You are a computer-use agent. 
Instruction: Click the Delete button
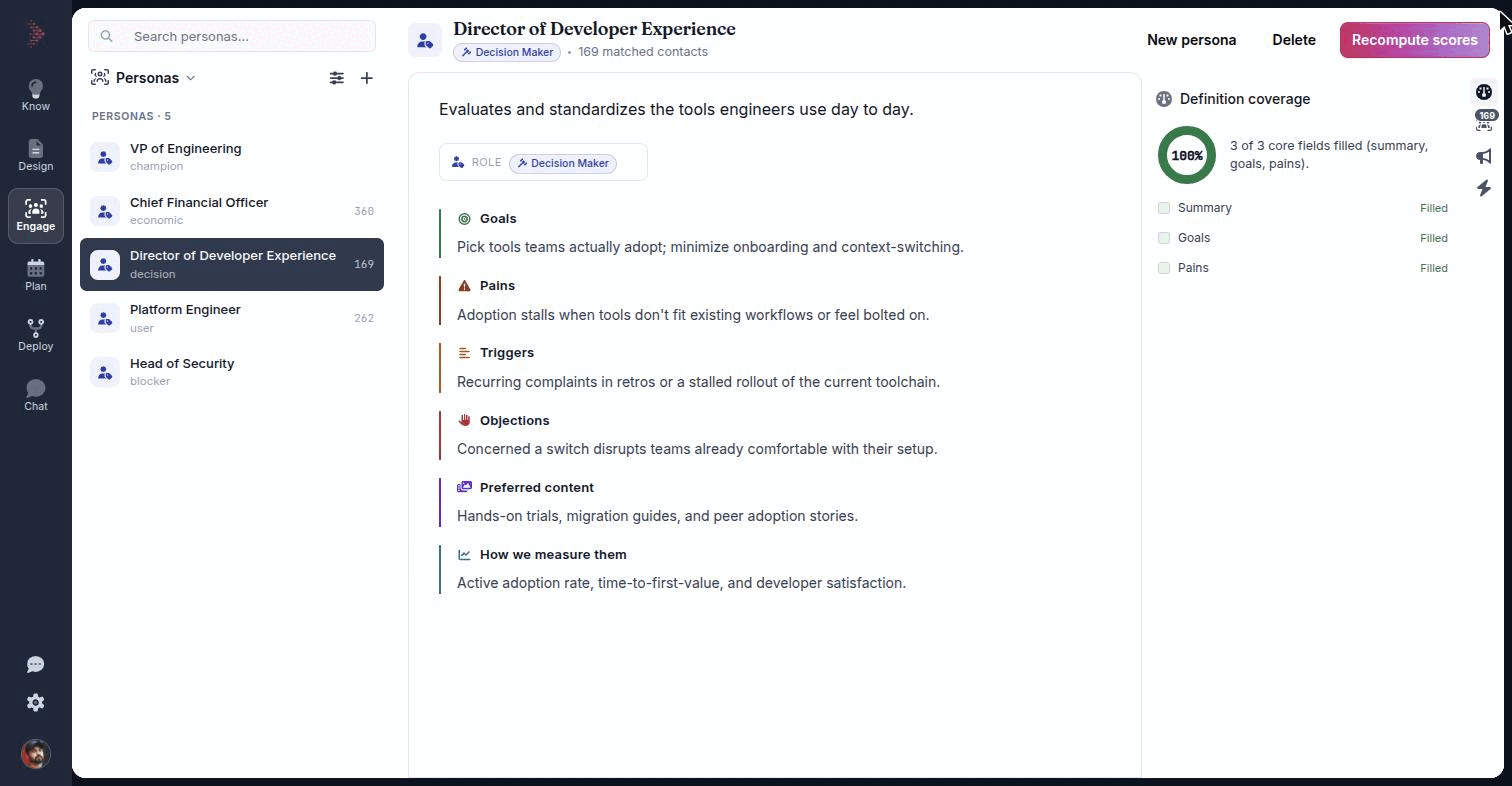pyautogui.click(x=1293, y=40)
